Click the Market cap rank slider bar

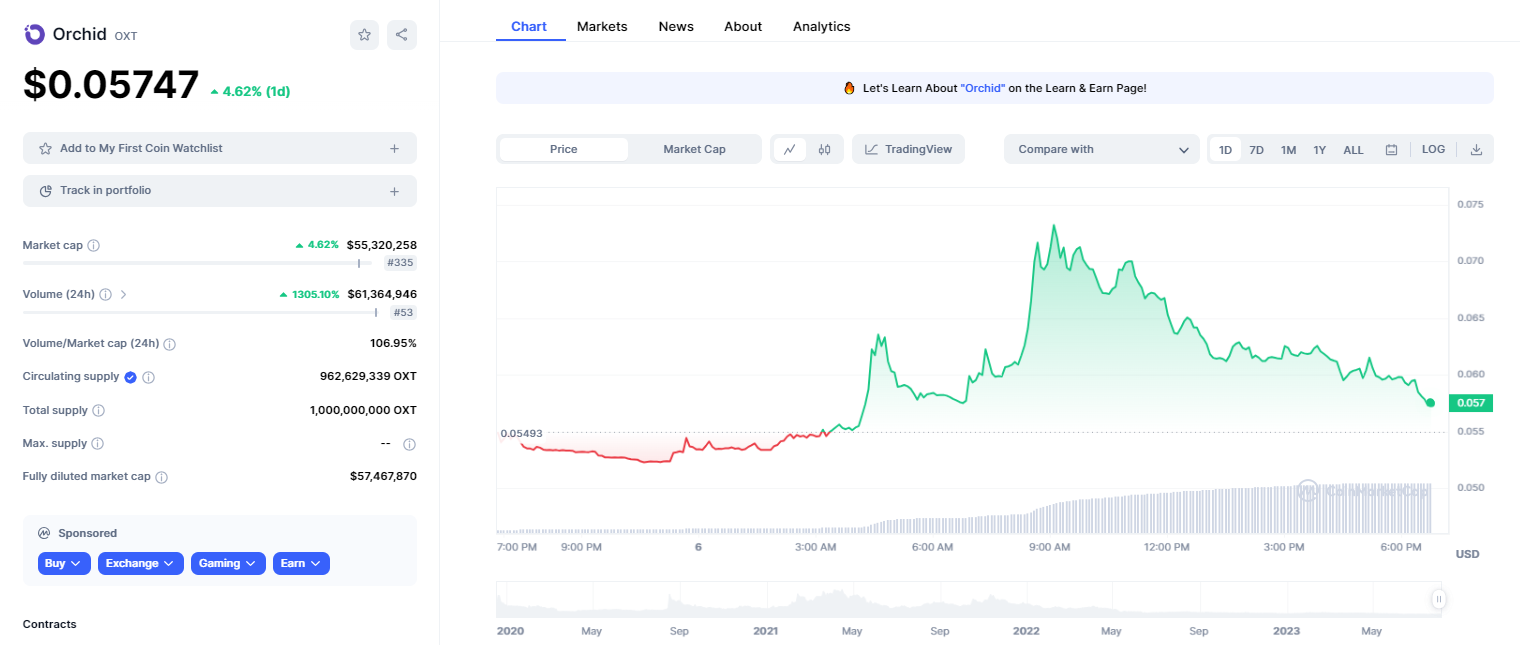(198, 263)
